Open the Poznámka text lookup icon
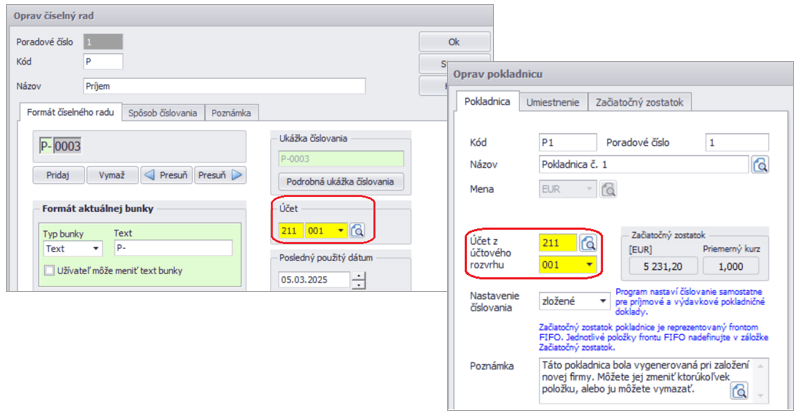The width and height of the screenshot is (801, 415). (740, 390)
